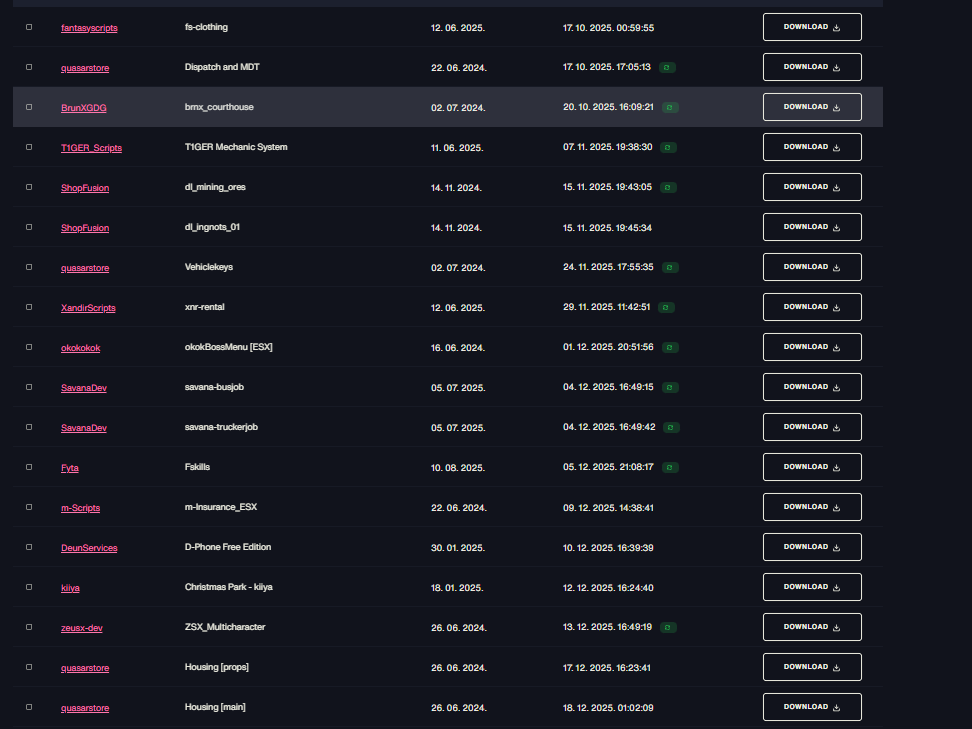
Task: Select the dl_mining_ores checkbox
Action: coord(29,187)
